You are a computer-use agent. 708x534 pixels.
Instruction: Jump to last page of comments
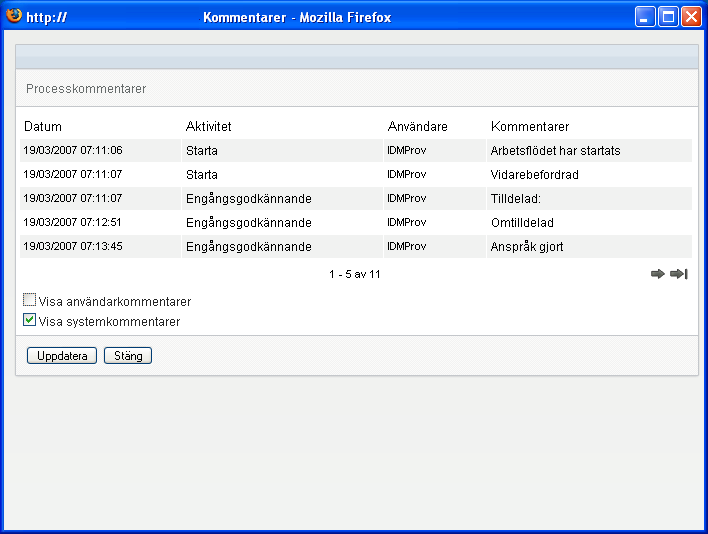tap(678, 274)
